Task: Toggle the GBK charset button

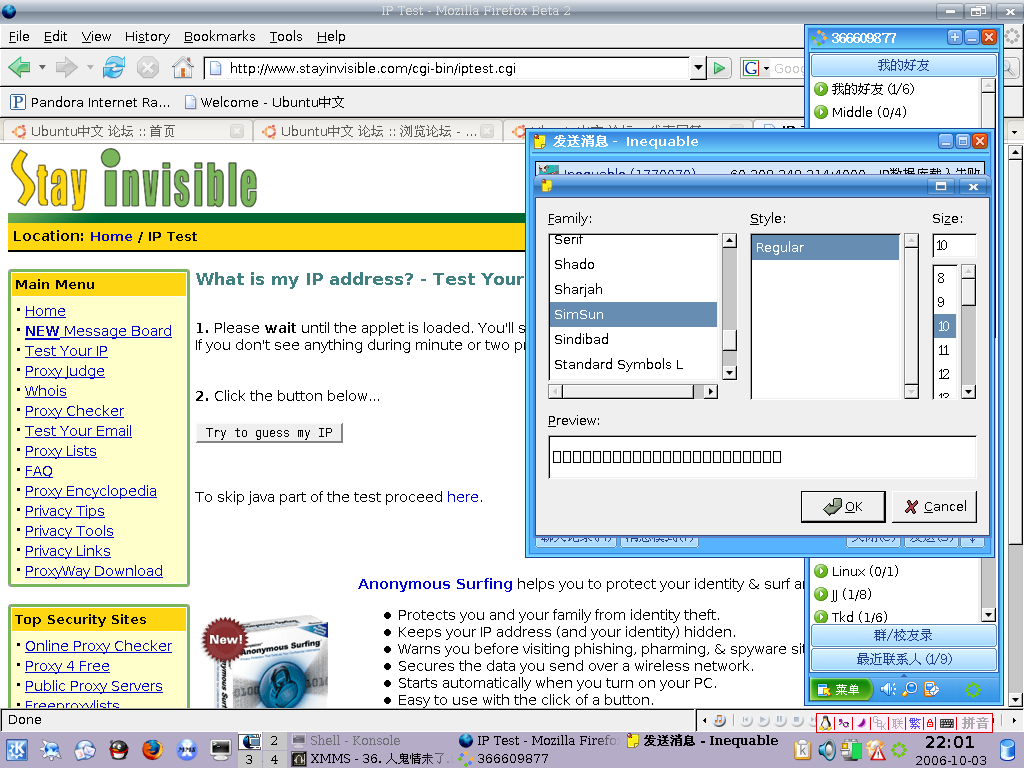Action: [x=880, y=723]
